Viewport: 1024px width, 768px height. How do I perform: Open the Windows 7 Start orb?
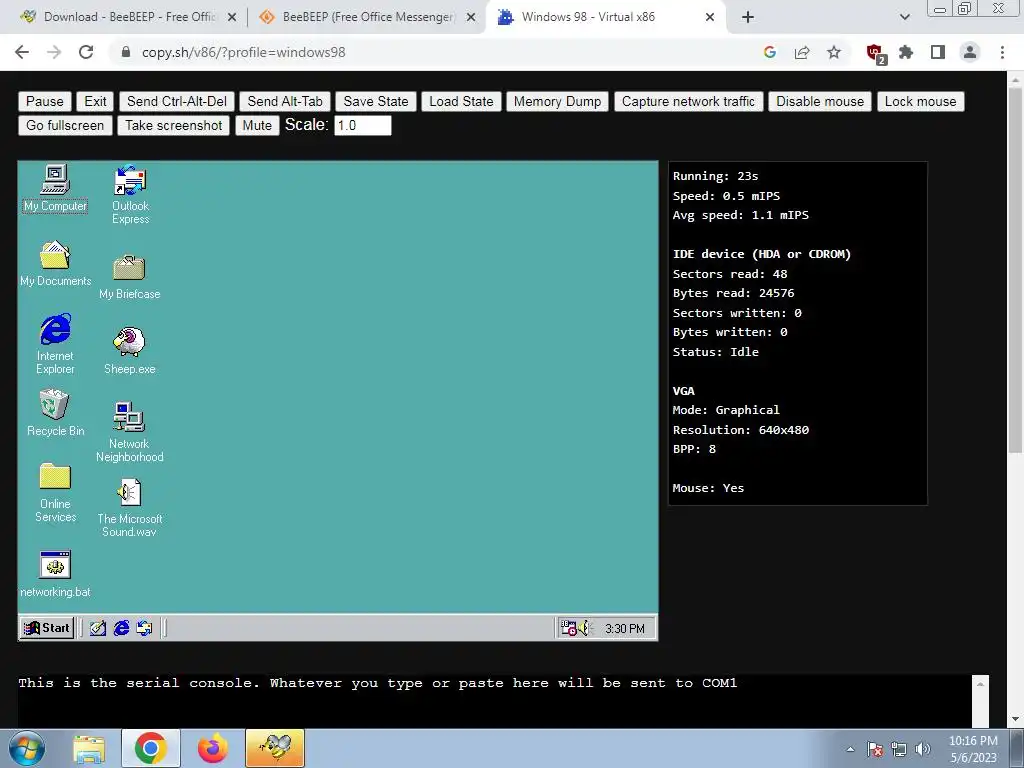[x=27, y=748]
